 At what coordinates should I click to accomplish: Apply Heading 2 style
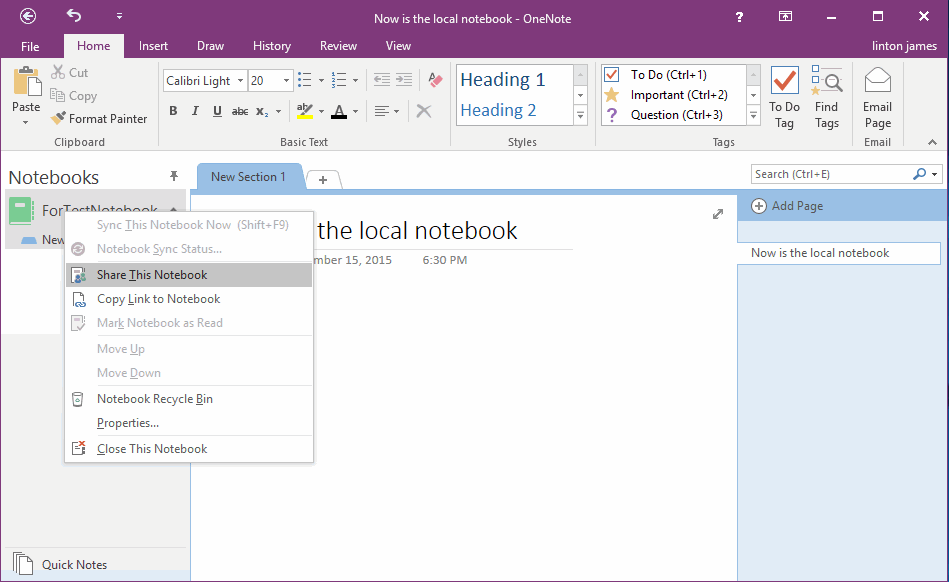coord(498,110)
